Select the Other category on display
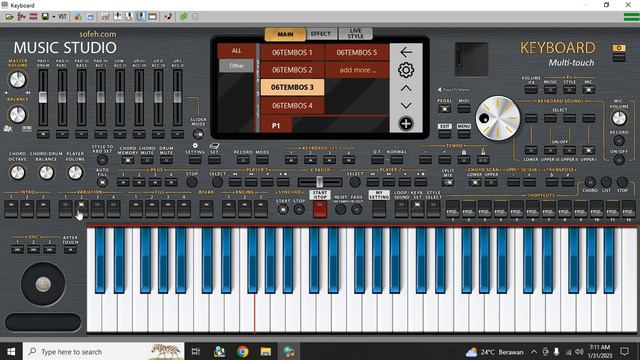The width and height of the screenshot is (640, 360). [x=236, y=66]
